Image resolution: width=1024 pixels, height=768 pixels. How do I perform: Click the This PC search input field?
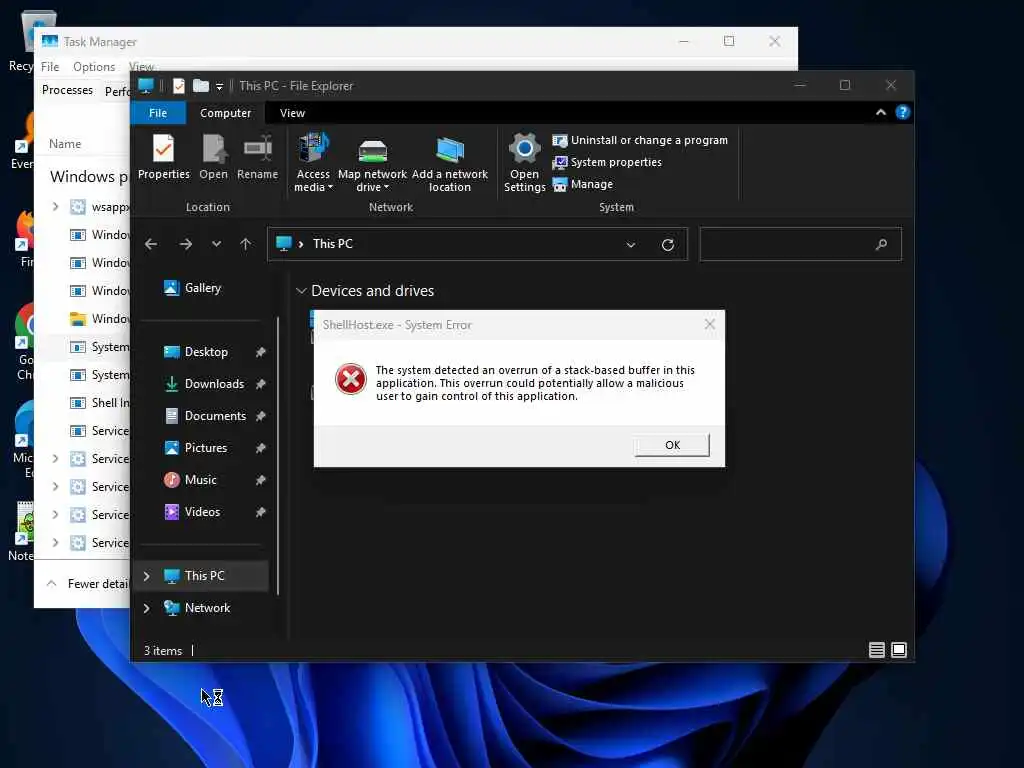click(x=800, y=244)
